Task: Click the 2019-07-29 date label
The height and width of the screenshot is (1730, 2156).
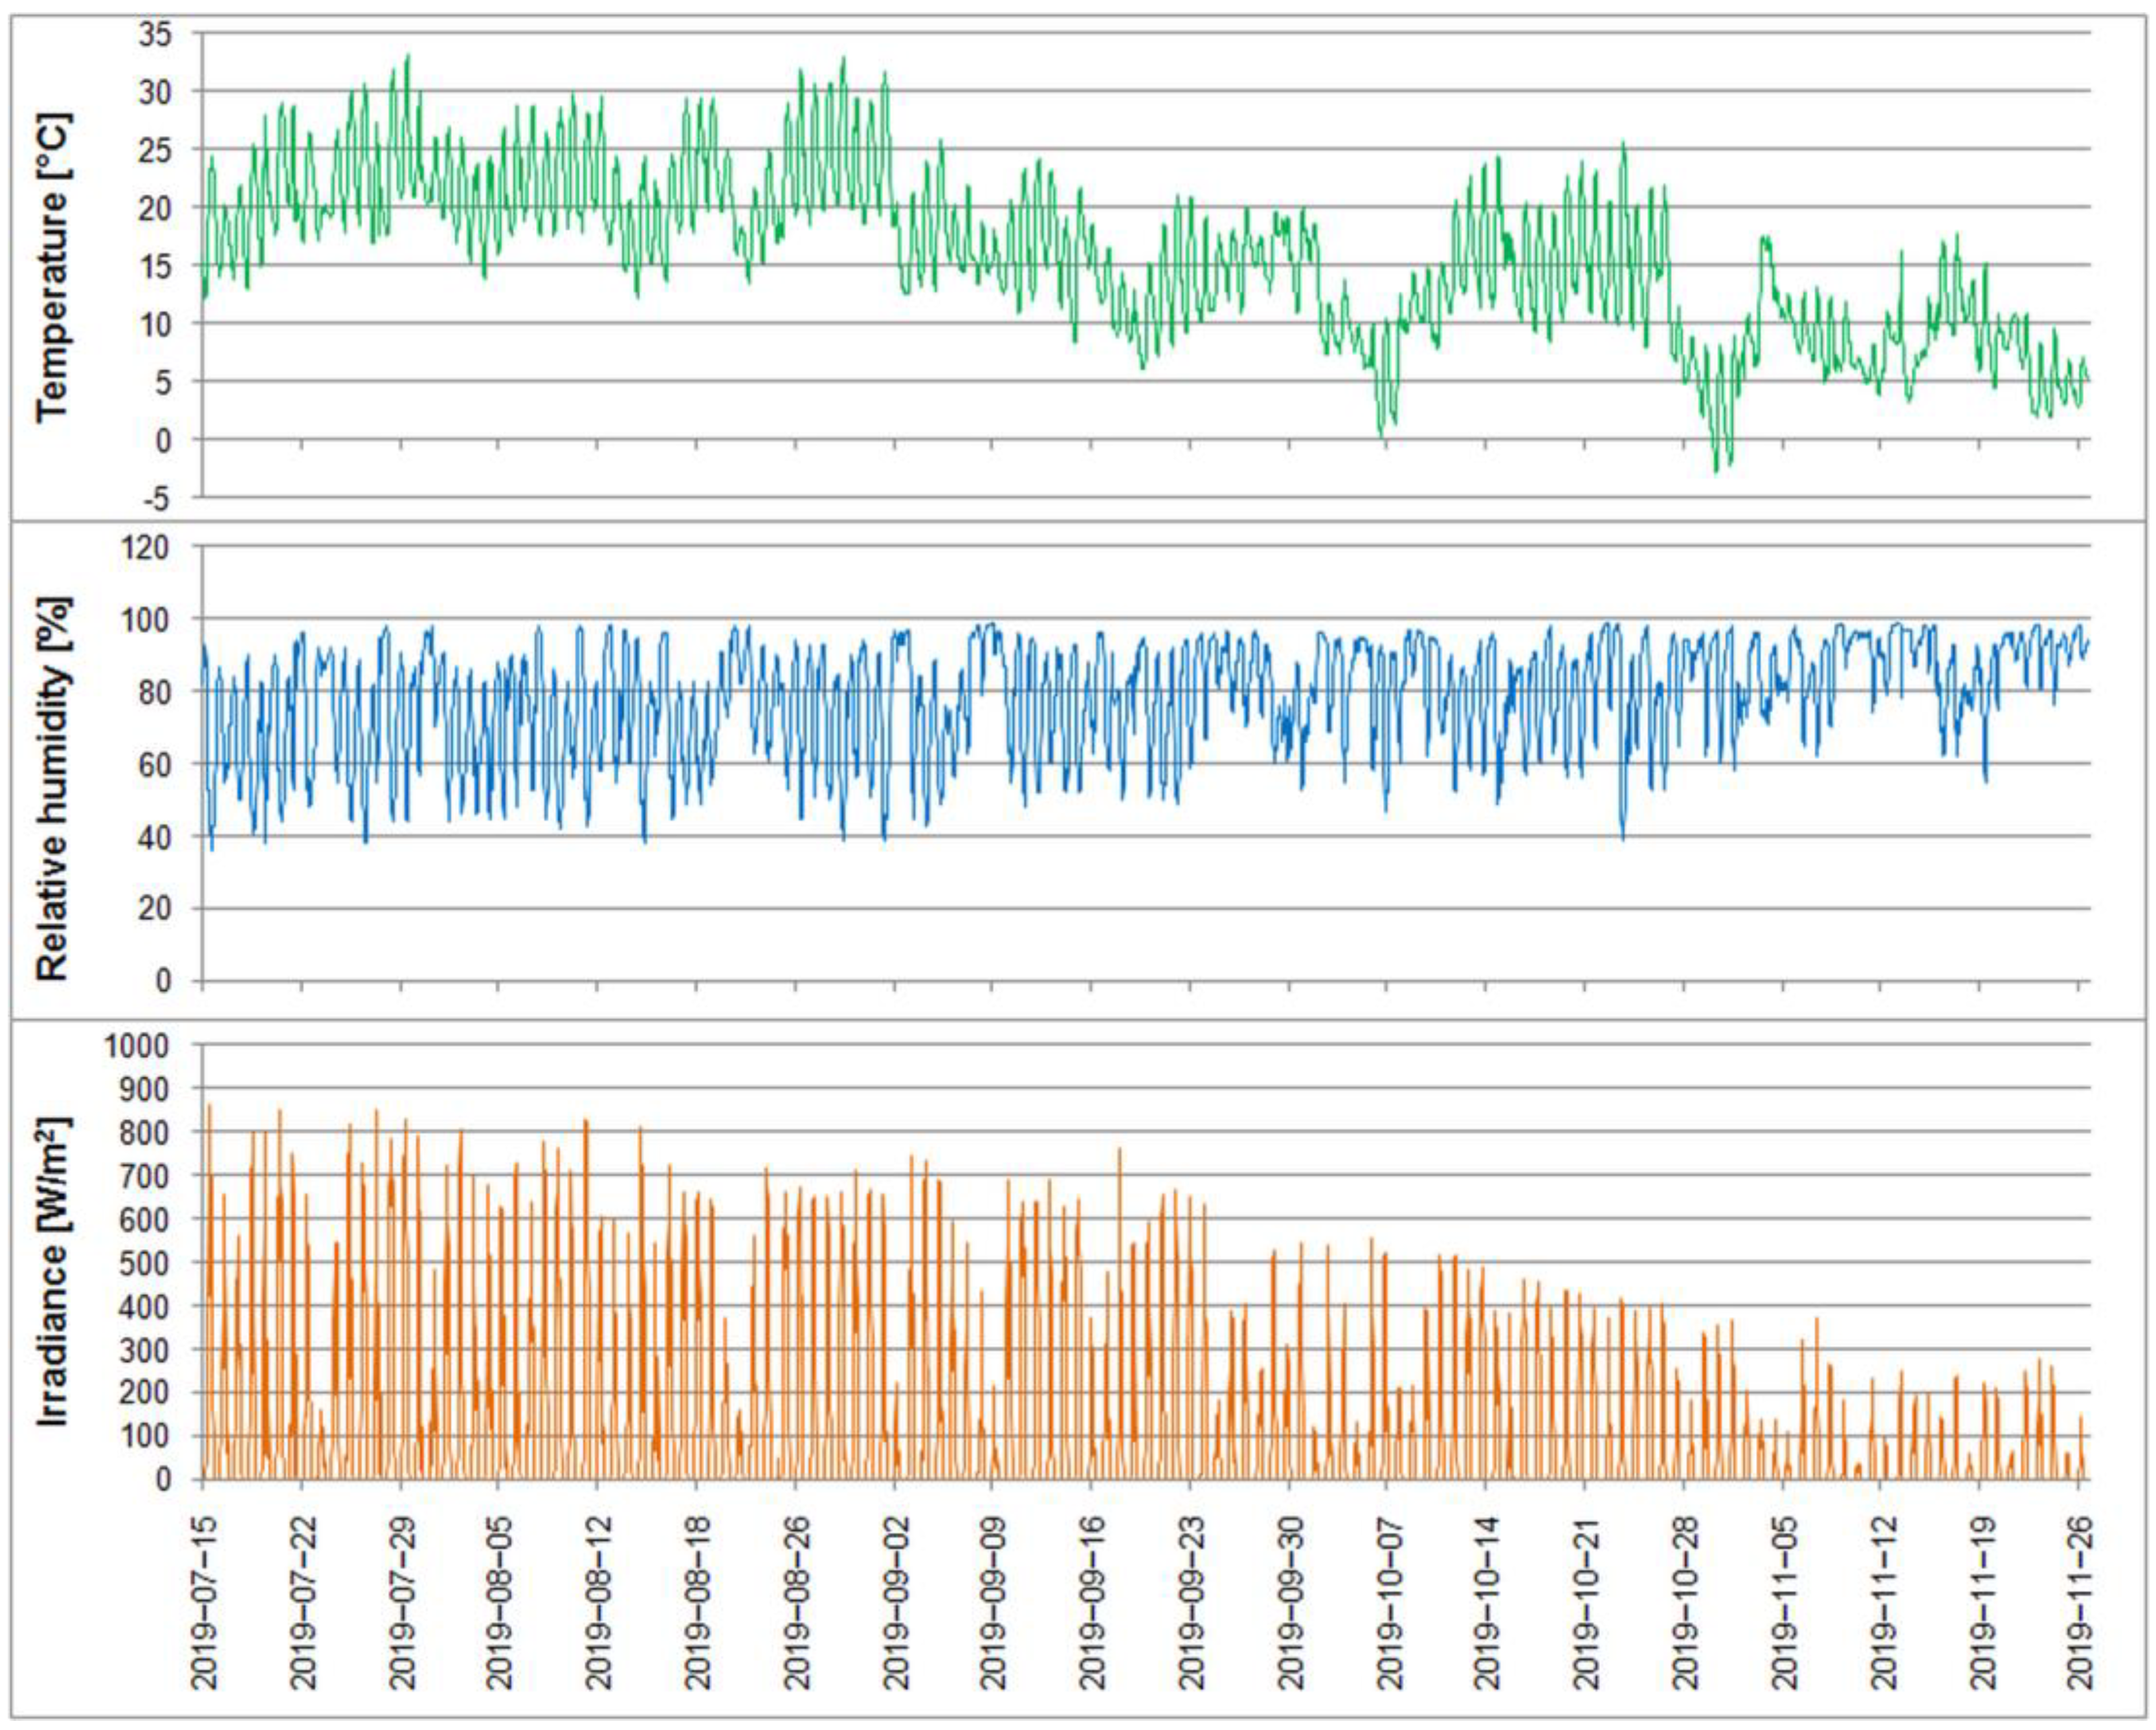Action: pyautogui.click(x=402, y=1603)
